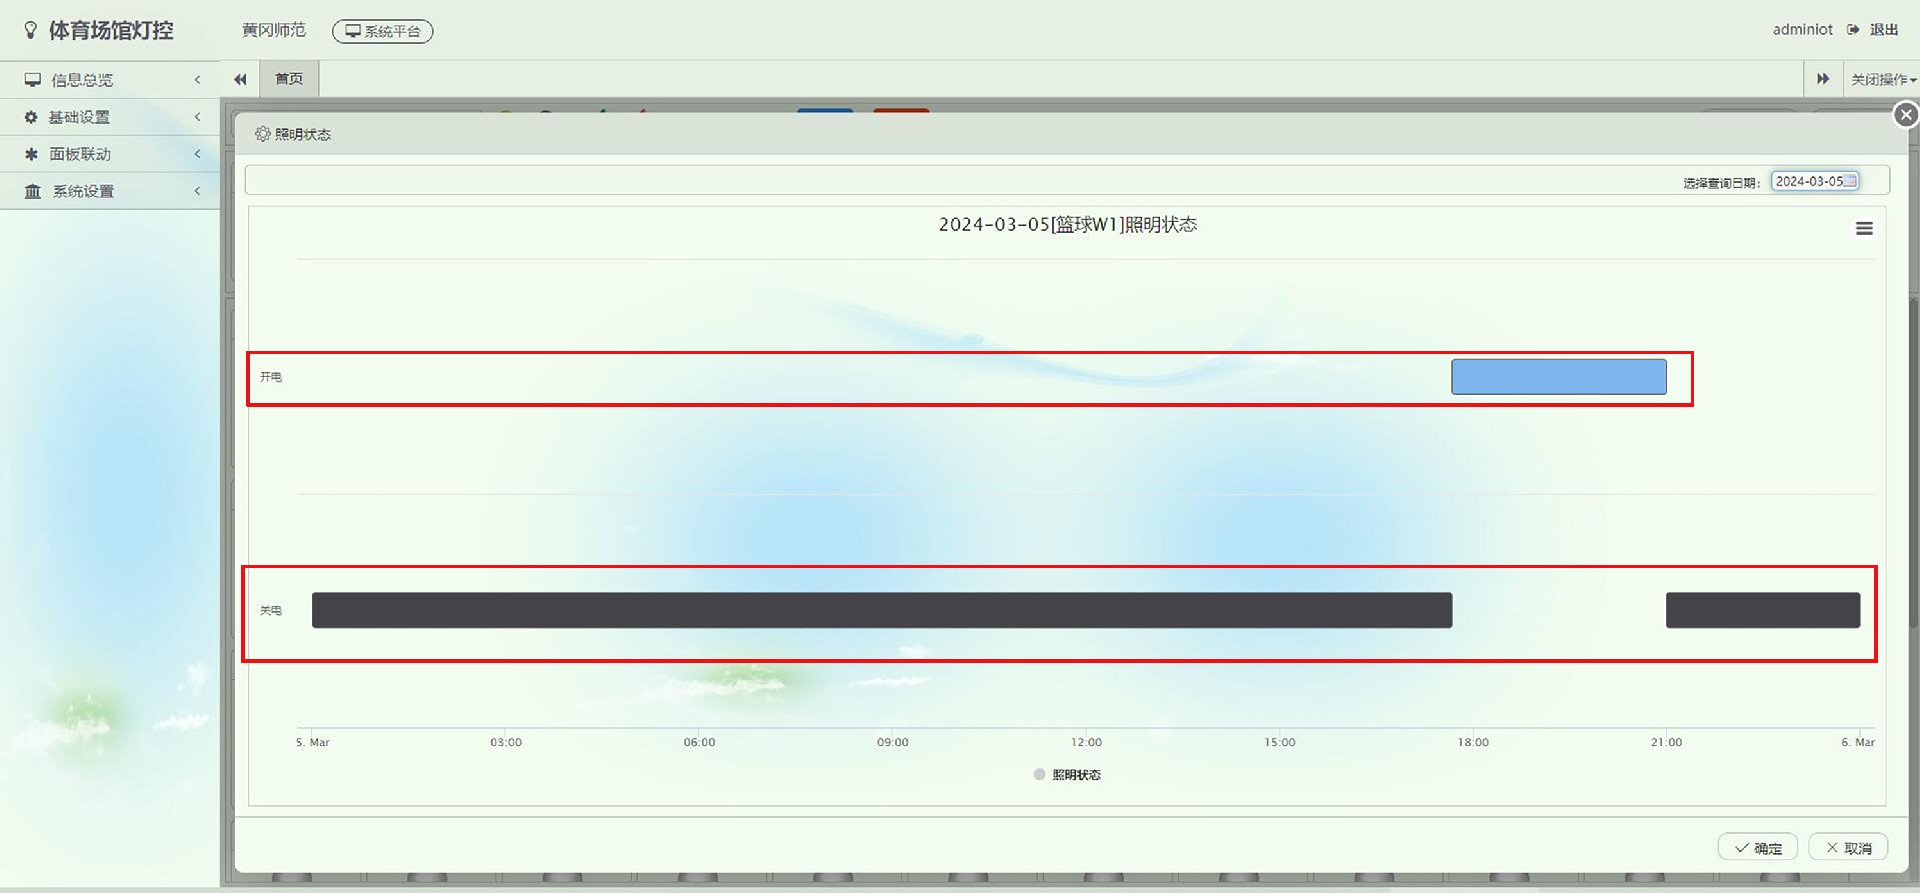Click the calendar icon in date field

point(1850,181)
